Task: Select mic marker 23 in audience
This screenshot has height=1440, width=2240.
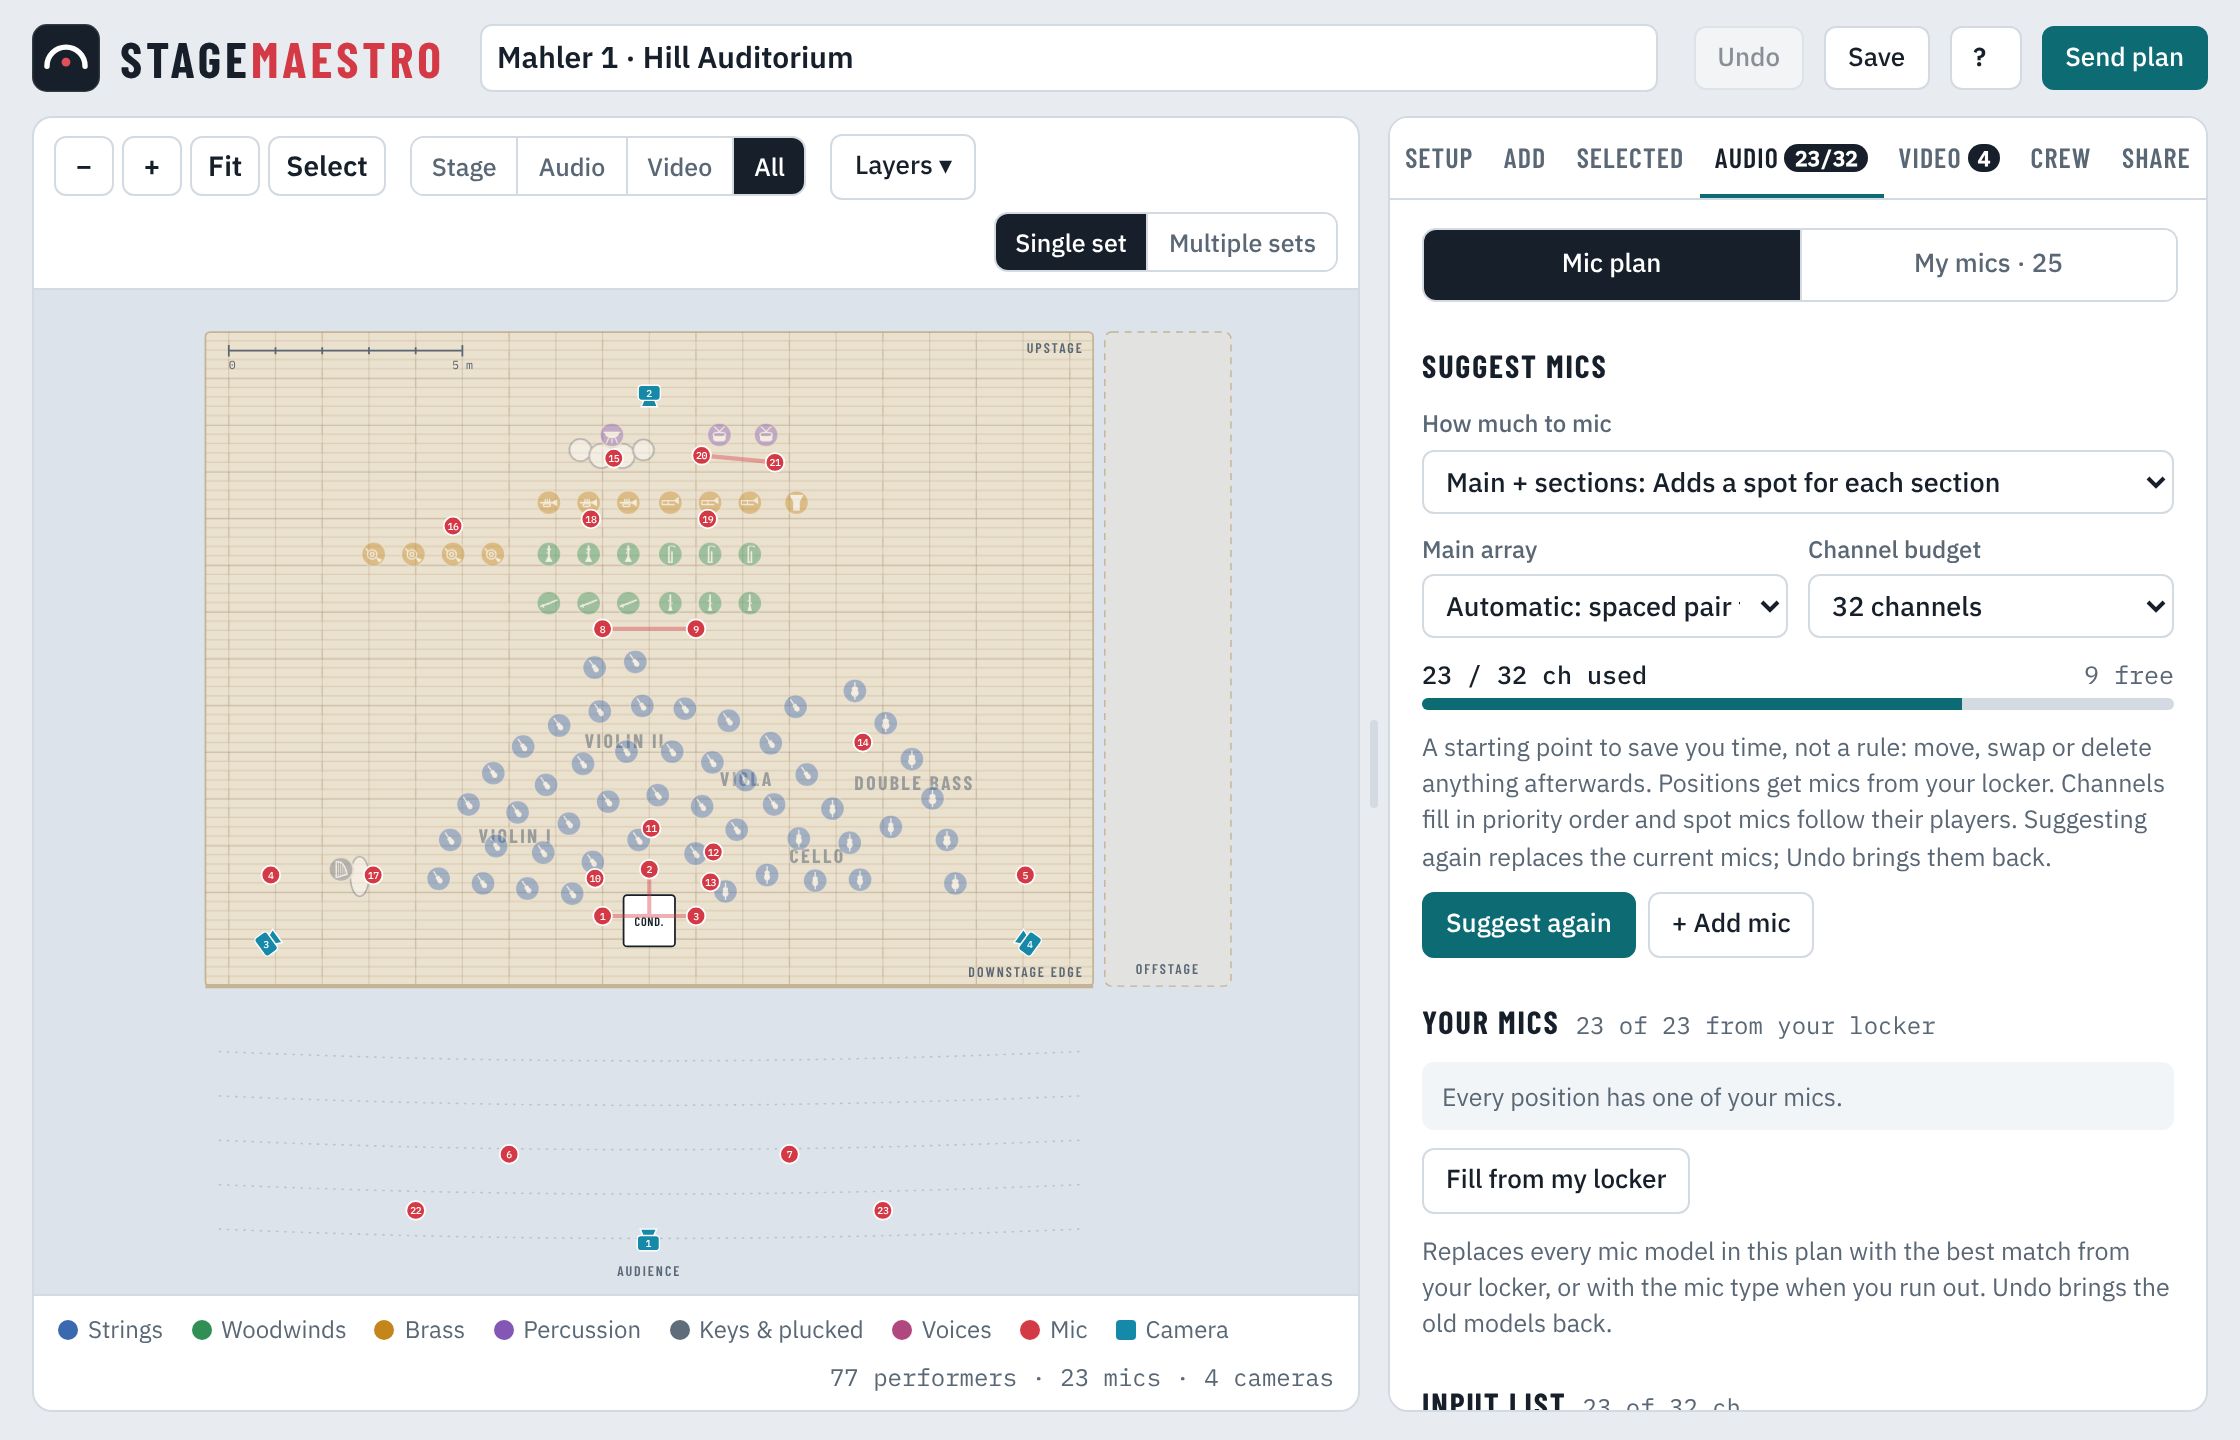Action: (883, 1211)
